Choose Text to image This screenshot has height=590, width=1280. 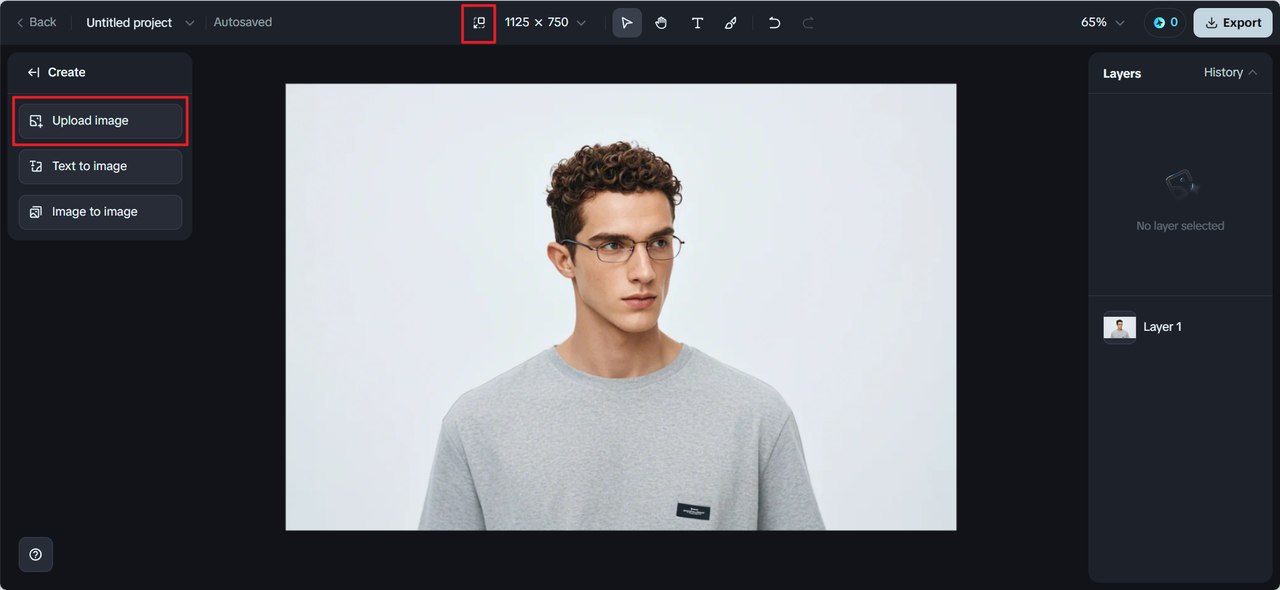pyautogui.click(x=100, y=166)
